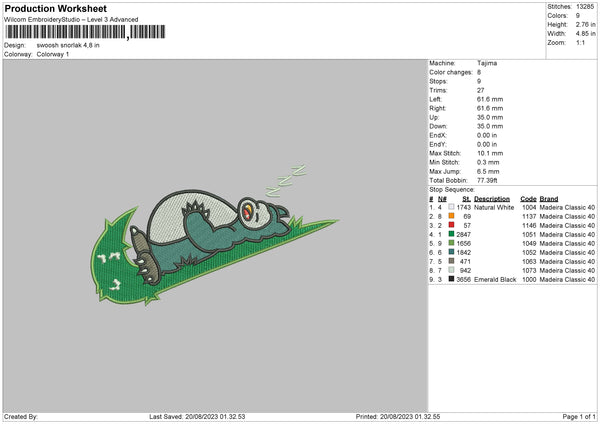Click thread code '1063'
Image resolution: width=600 pixels, height=424 pixels.
529,261
